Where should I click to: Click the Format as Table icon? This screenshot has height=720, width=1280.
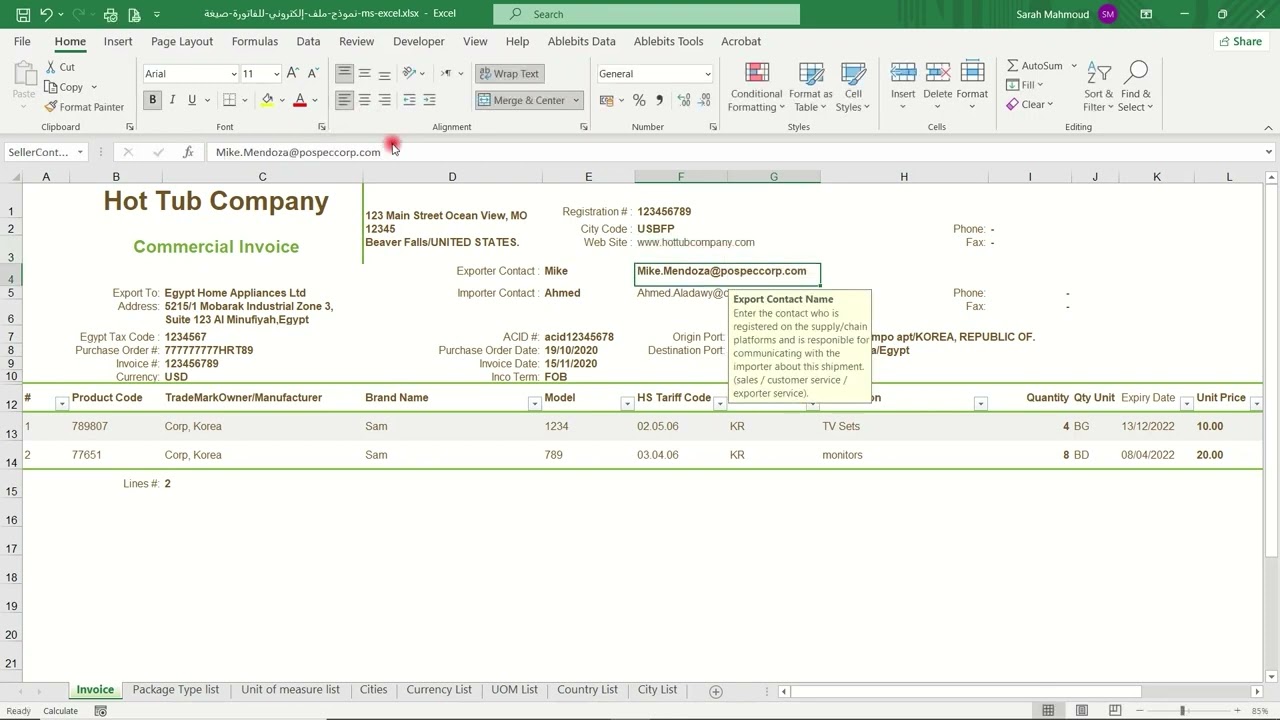[811, 73]
